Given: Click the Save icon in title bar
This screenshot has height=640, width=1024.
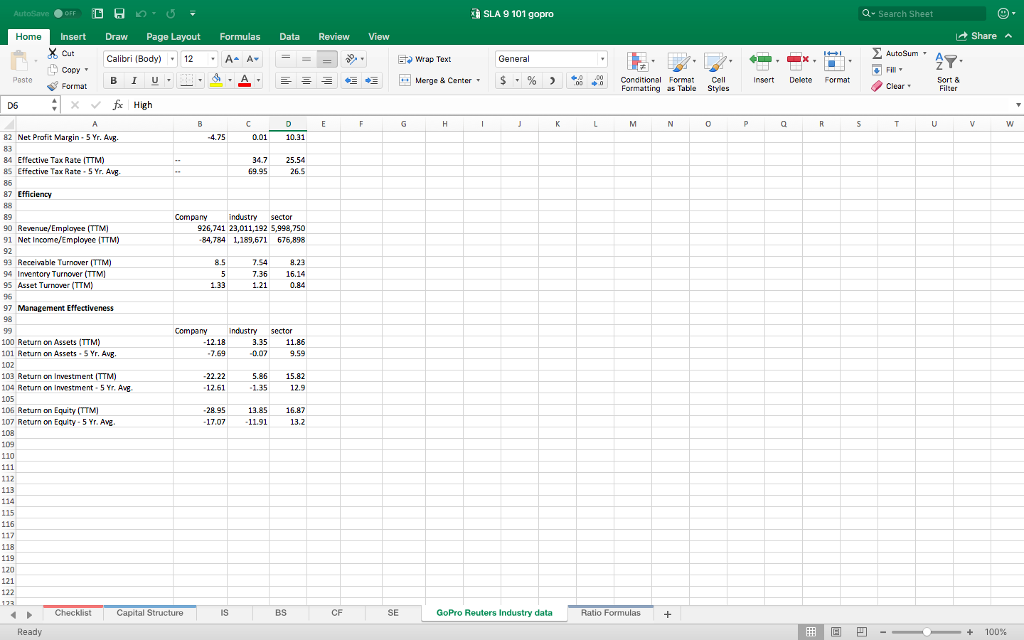Looking at the screenshot, I should [x=119, y=13].
